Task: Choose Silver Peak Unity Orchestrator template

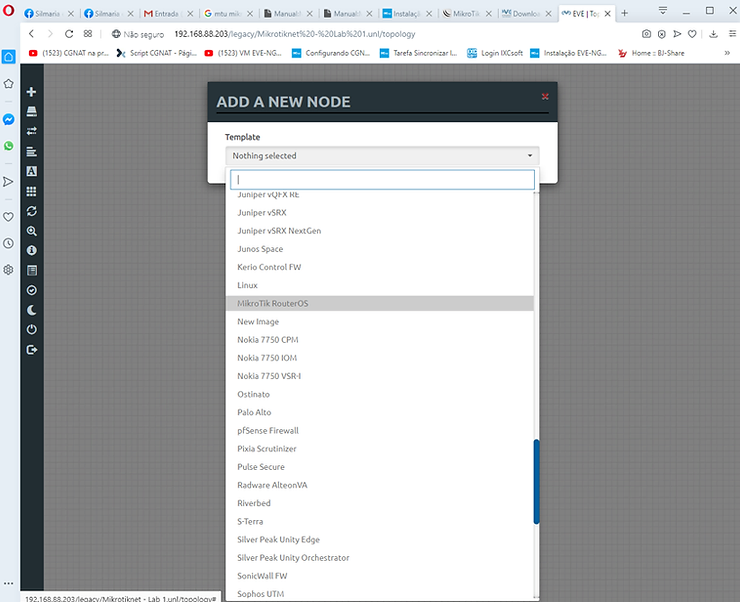Action: 380,558
